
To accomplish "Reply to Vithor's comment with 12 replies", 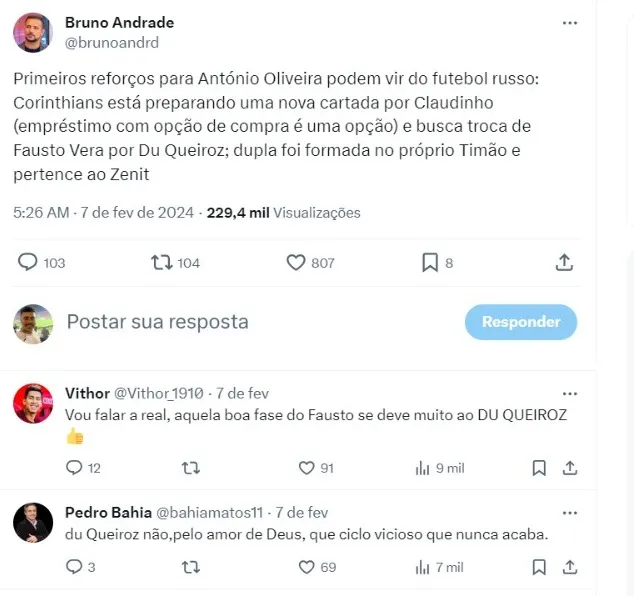I will [x=74, y=467].
